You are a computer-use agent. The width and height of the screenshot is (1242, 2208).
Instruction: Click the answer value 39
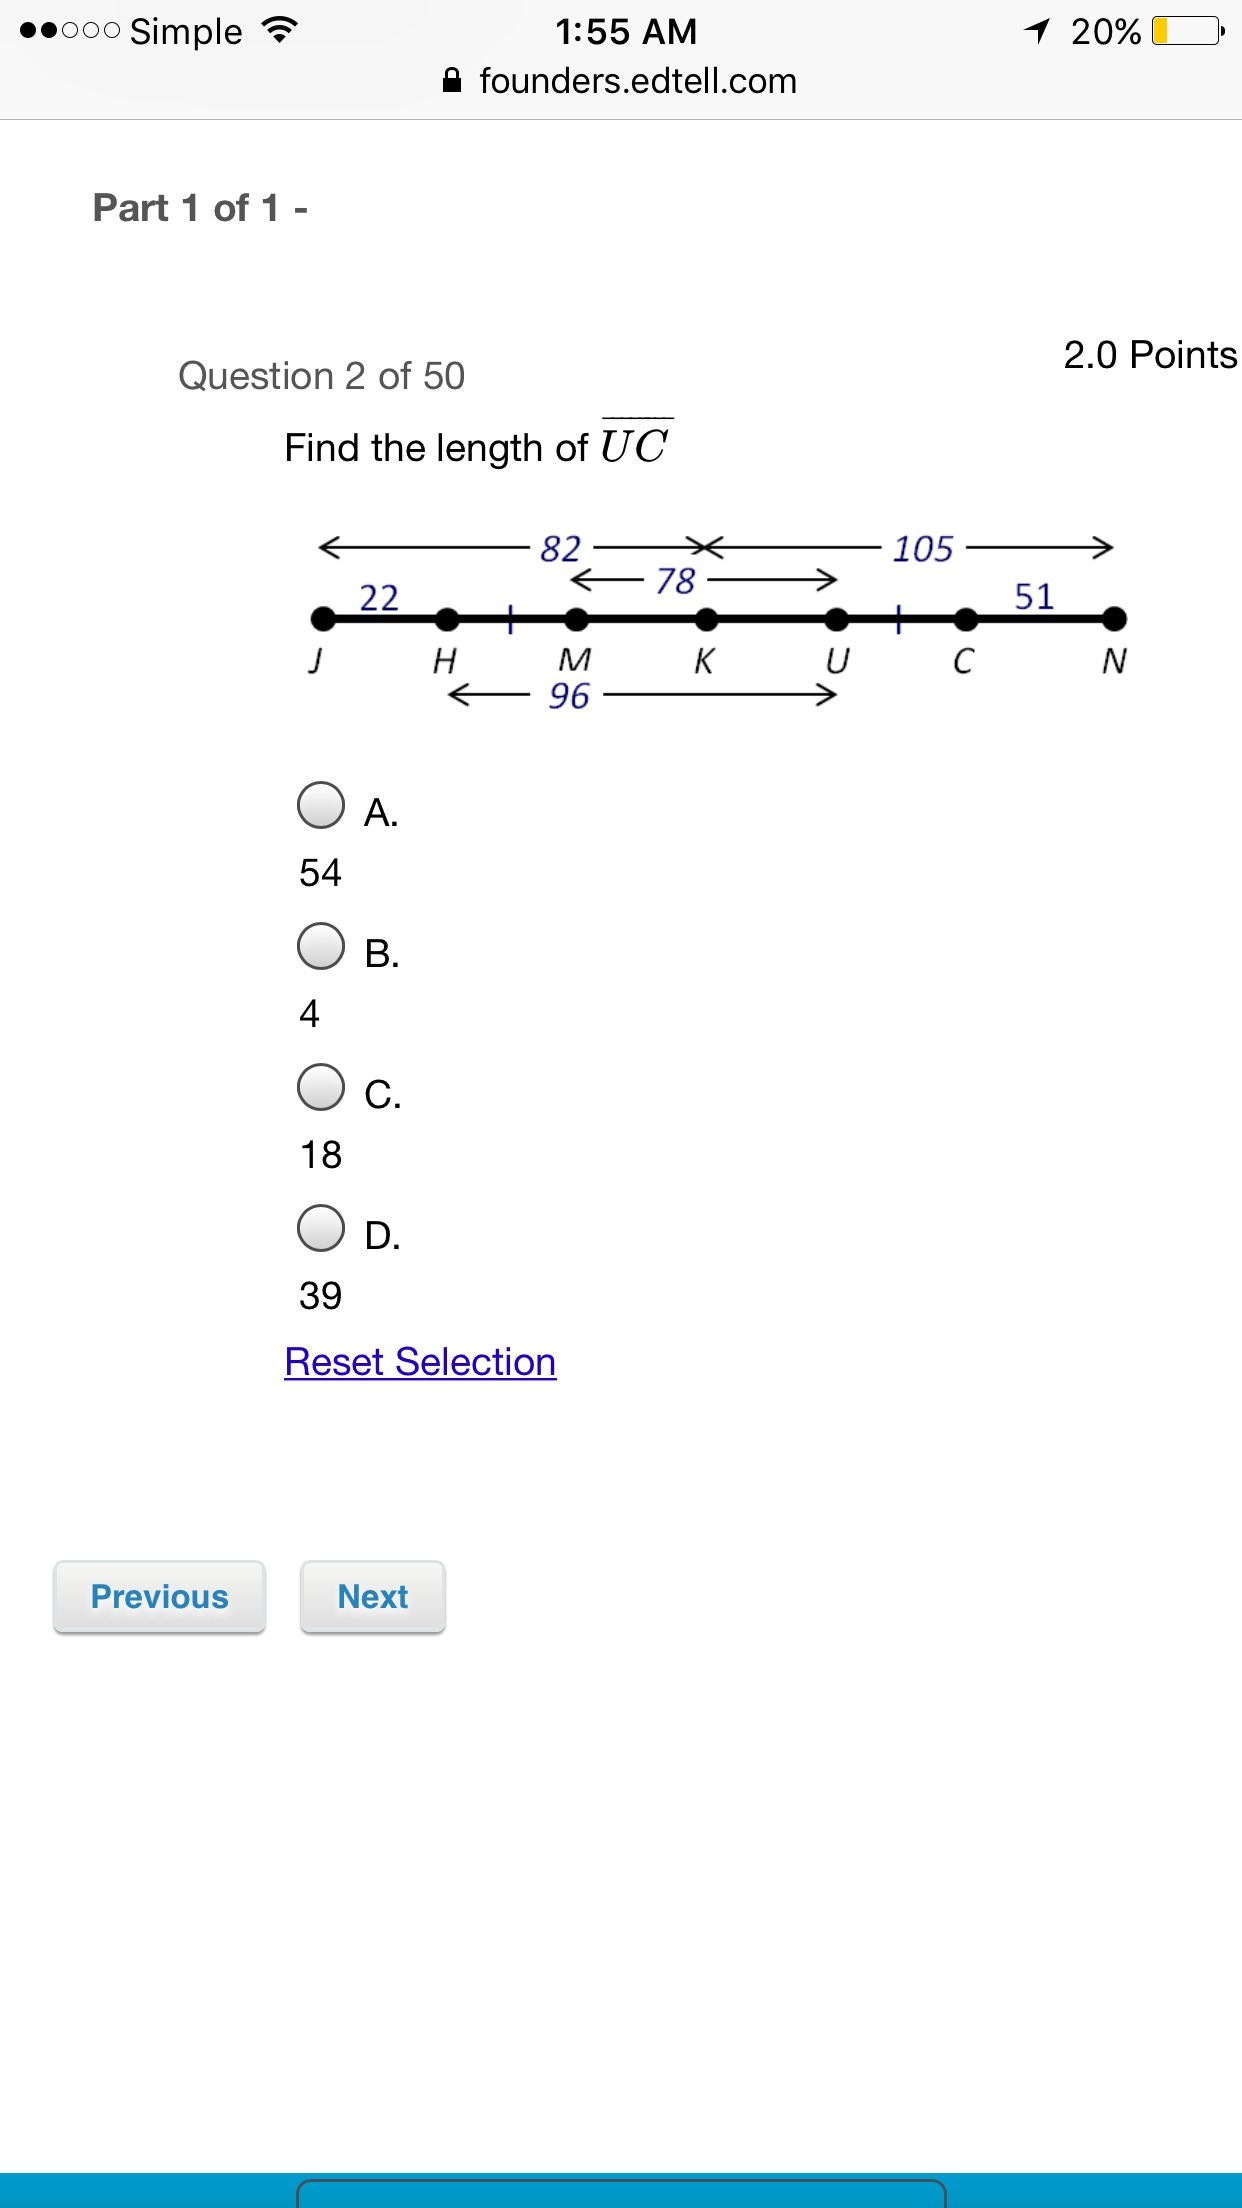tap(320, 1296)
